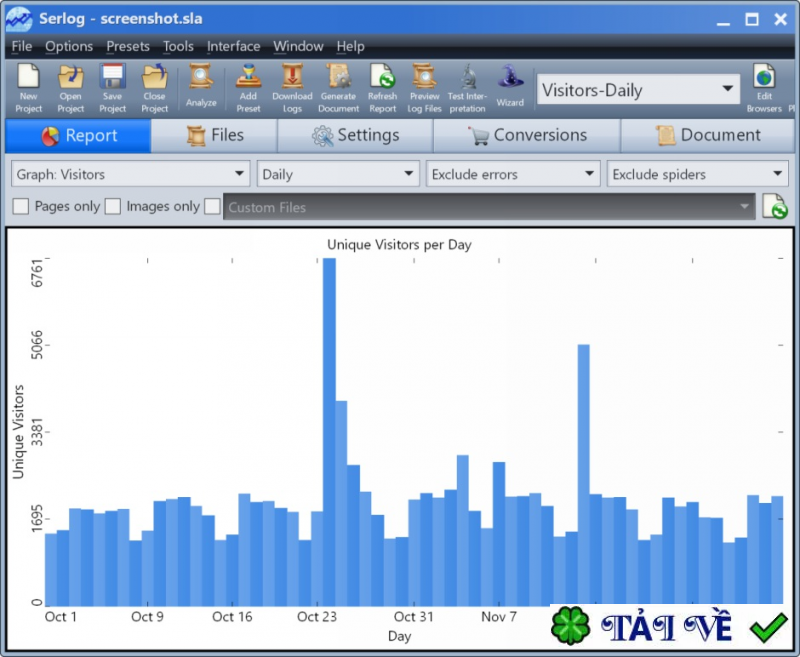The height and width of the screenshot is (657, 800).
Task: Click the Unique Visitors y-axis title
Action: [18, 432]
